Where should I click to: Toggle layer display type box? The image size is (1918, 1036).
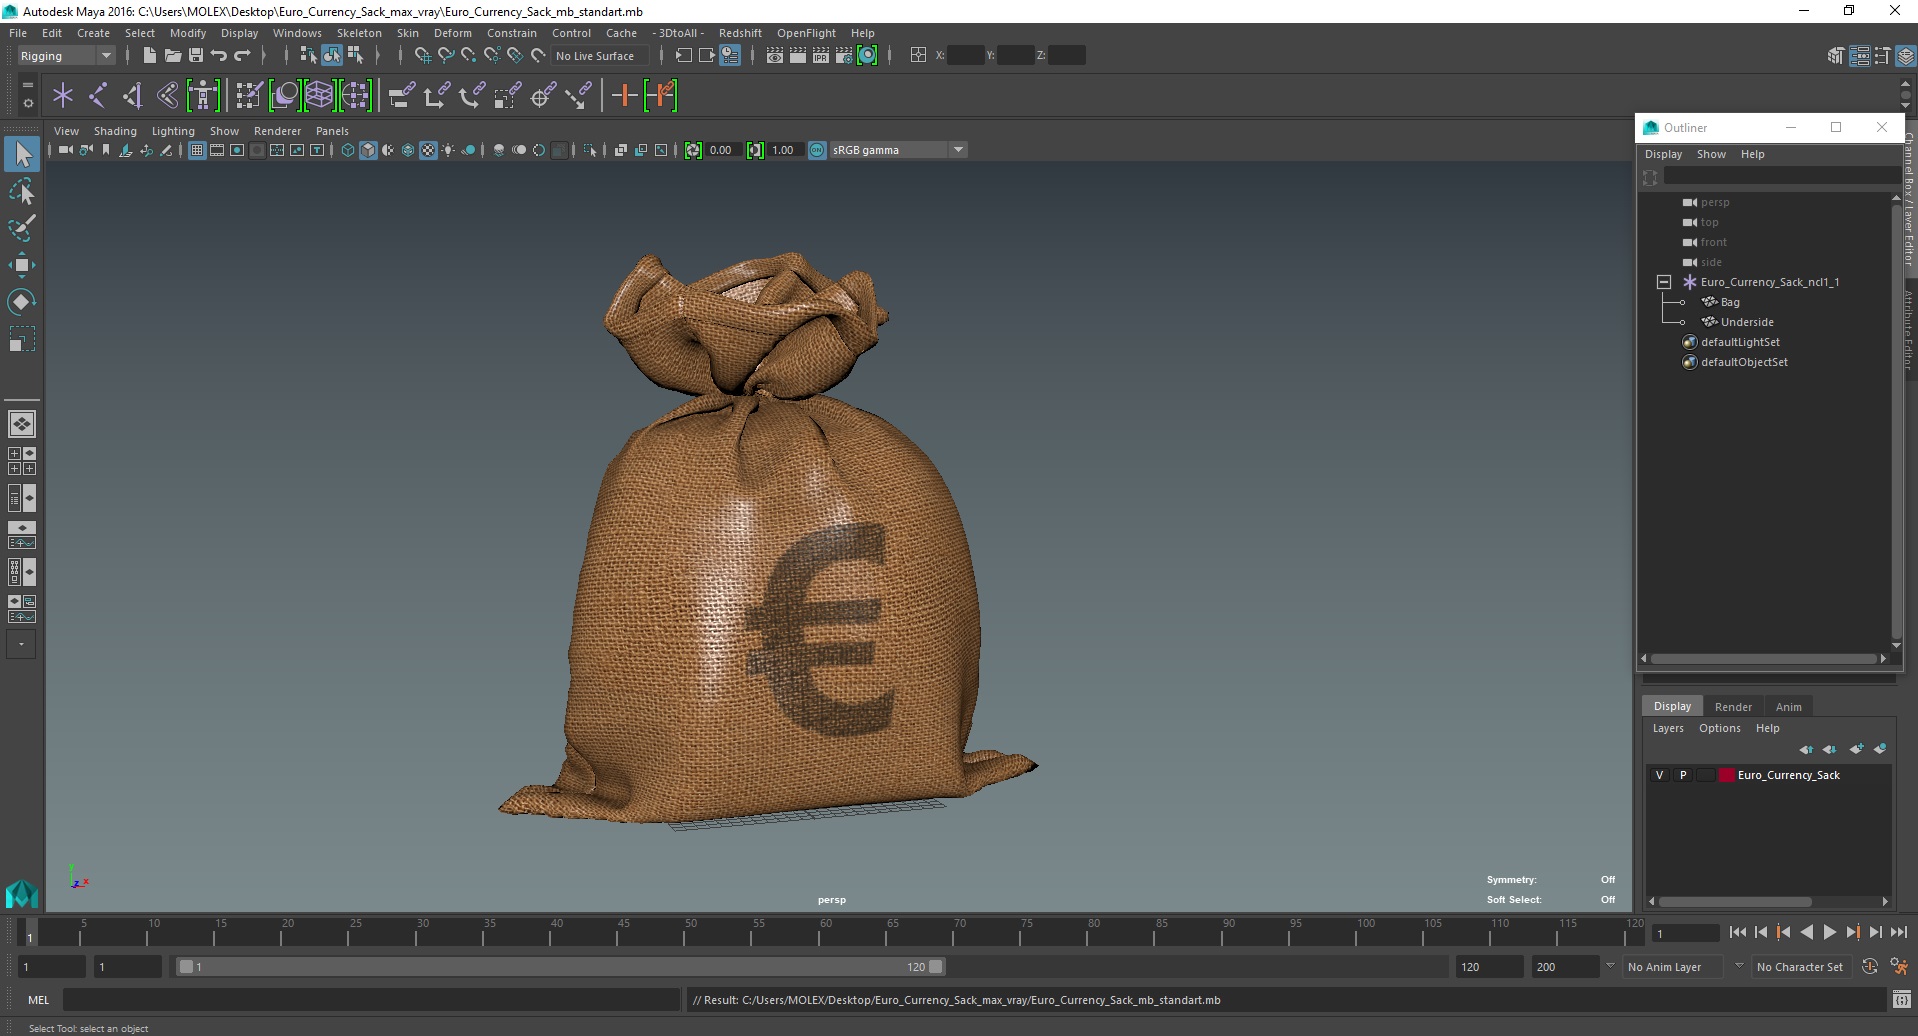(1705, 775)
